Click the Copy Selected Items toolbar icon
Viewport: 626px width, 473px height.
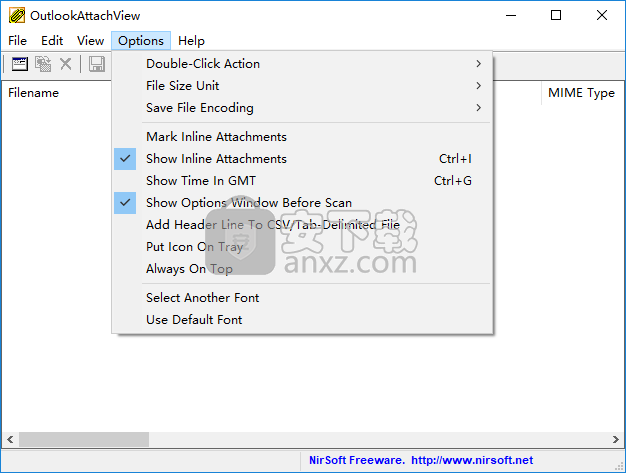click(x=43, y=64)
